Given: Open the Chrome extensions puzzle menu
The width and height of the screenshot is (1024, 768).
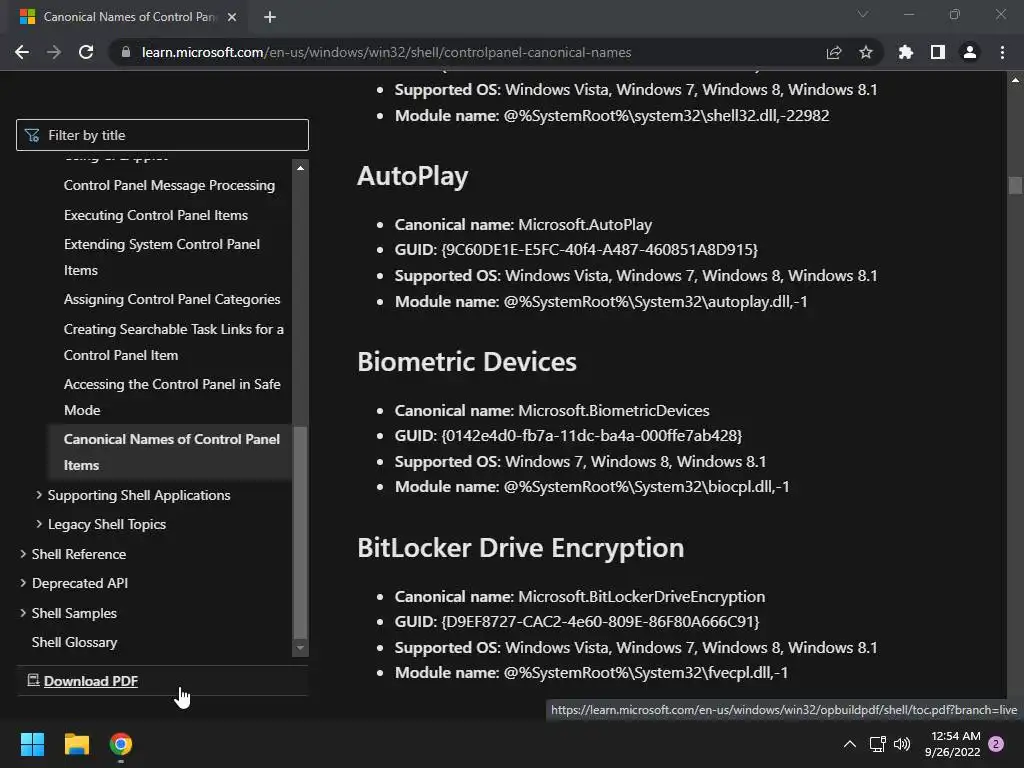Looking at the screenshot, I should tap(906, 52).
